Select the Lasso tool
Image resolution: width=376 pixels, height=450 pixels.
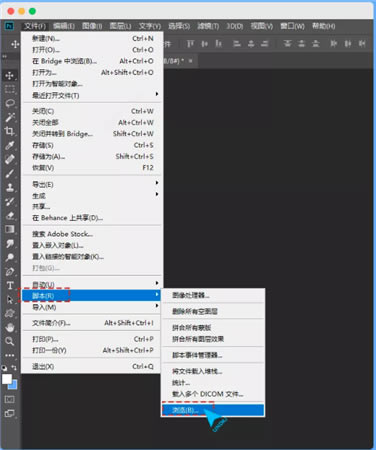coord(10,103)
